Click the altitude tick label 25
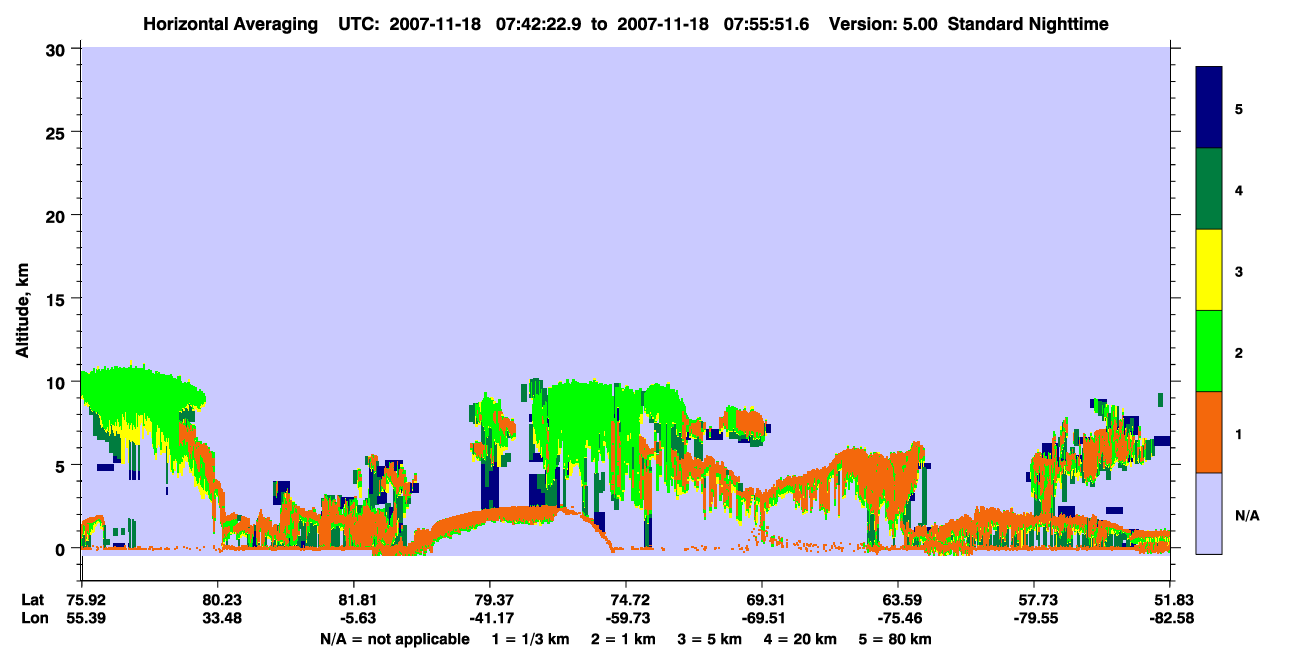 point(58,132)
